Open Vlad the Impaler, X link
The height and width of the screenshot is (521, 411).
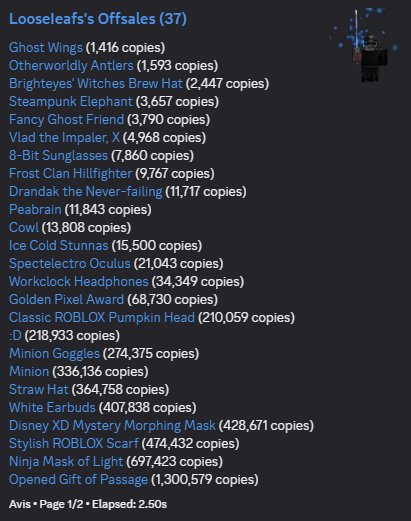[64, 138]
